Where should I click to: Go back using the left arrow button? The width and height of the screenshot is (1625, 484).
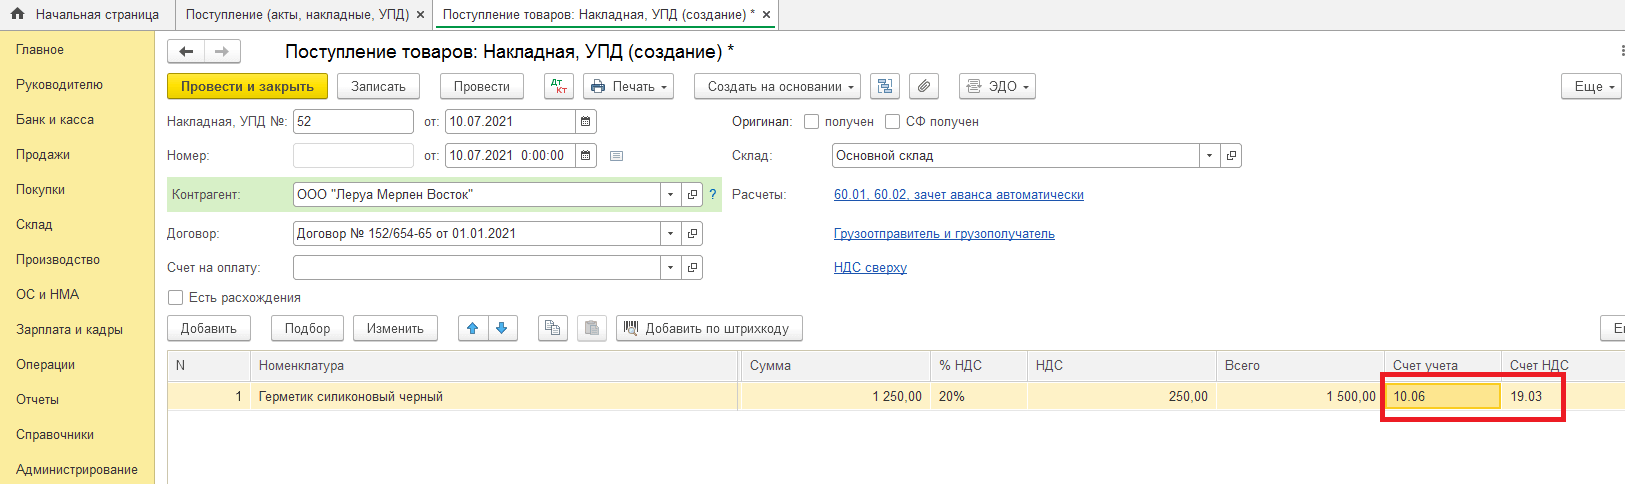186,52
